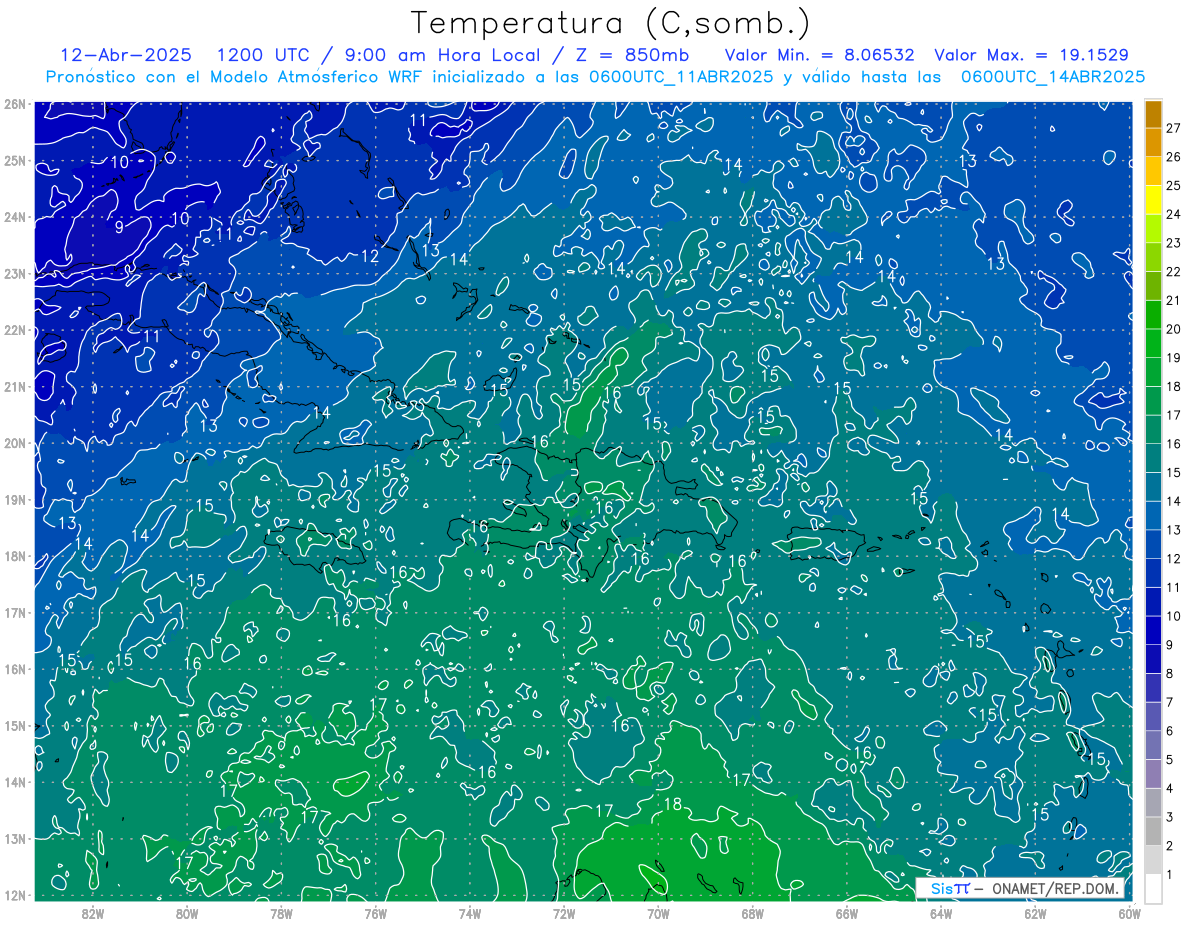Click the "9:00 am Hora Local" text
This screenshot has width=1200, height=927.
442,55
